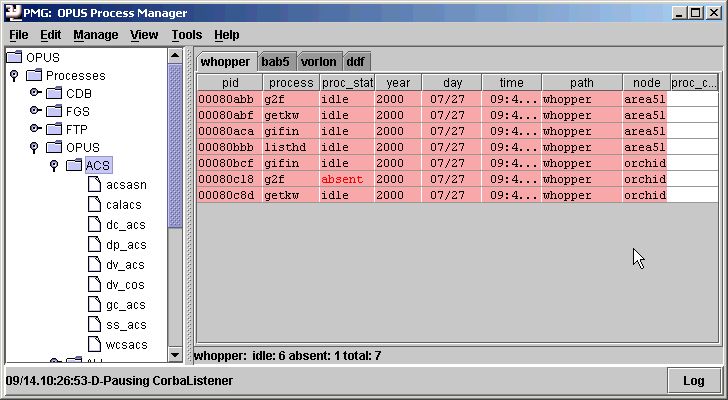Open the Manage menu
The image size is (728, 400).
[95, 35]
